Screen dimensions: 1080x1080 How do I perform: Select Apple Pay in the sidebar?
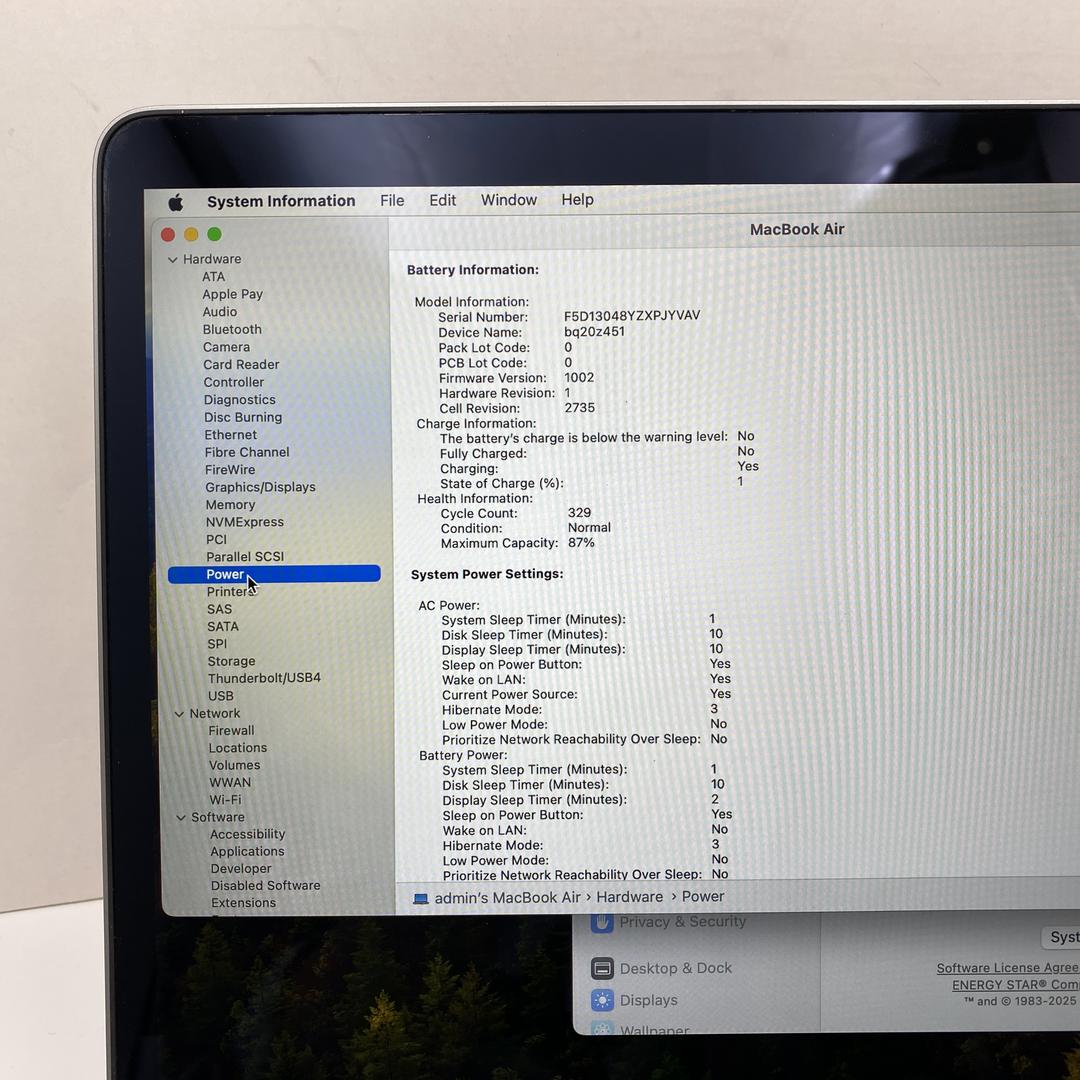click(x=232, y=294)
